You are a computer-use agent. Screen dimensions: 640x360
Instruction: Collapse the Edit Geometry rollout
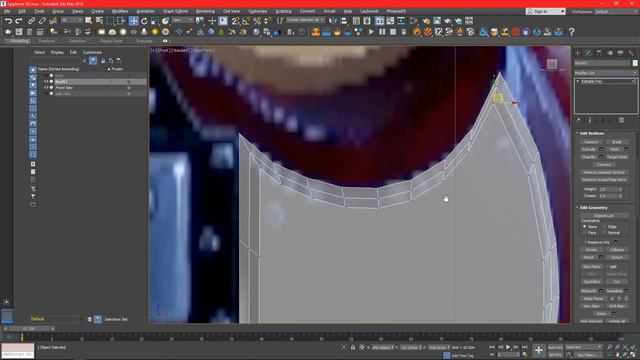click(593, 208)
